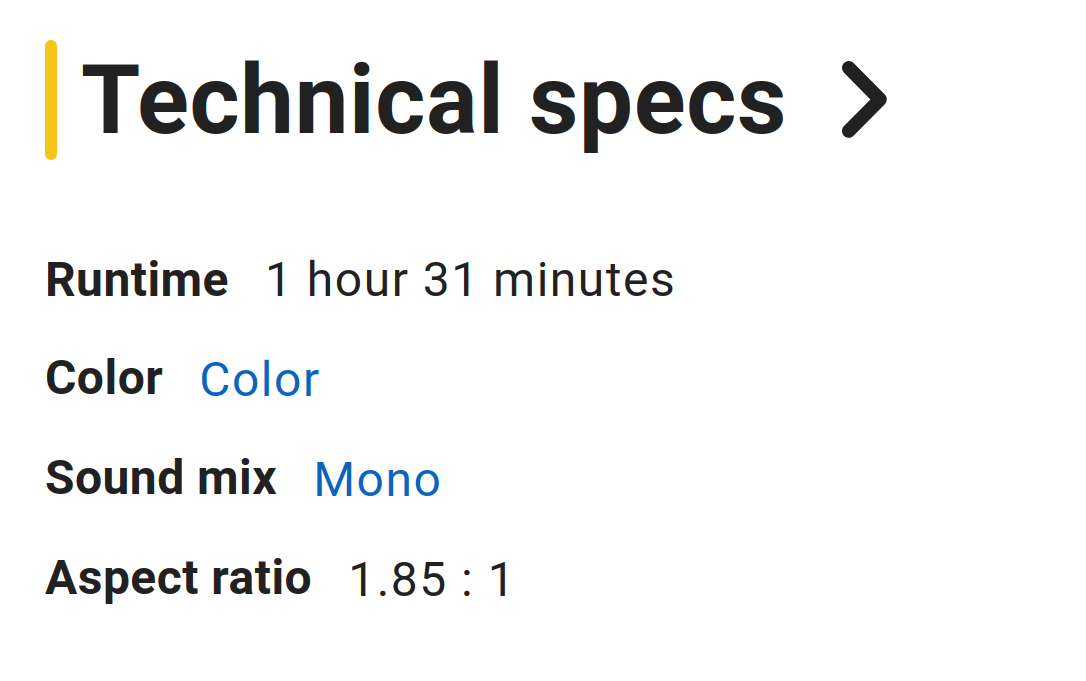Click the word mix in Sound mix

(x=237, y=478)
